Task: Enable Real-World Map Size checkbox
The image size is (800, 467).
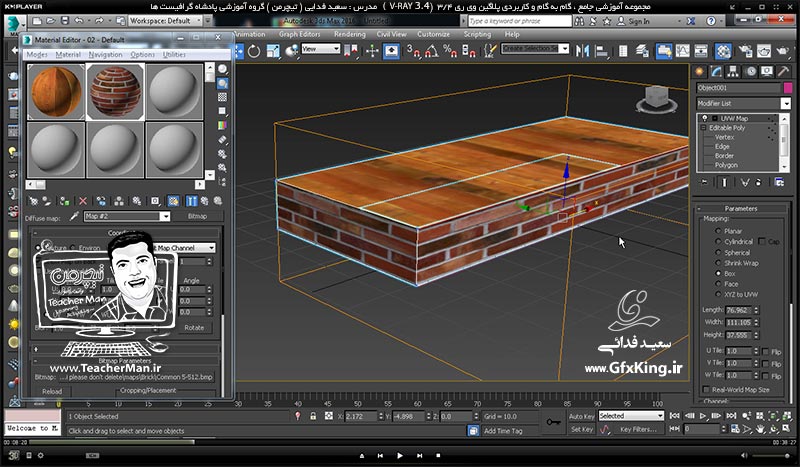Action: click(x=706, y=389)
